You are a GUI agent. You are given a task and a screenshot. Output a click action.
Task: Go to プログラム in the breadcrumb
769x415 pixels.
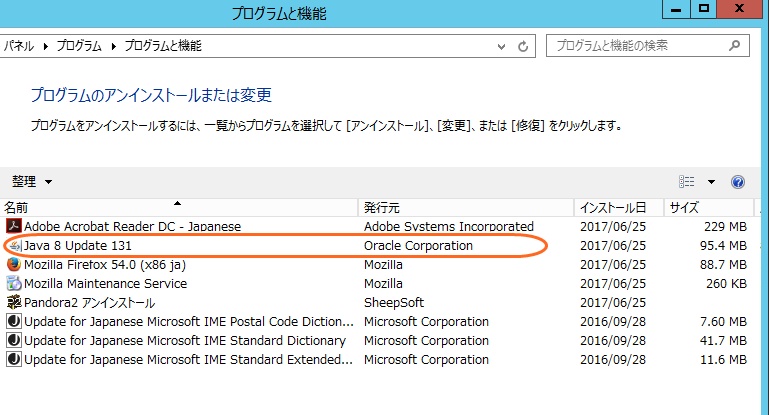(79, 46)
